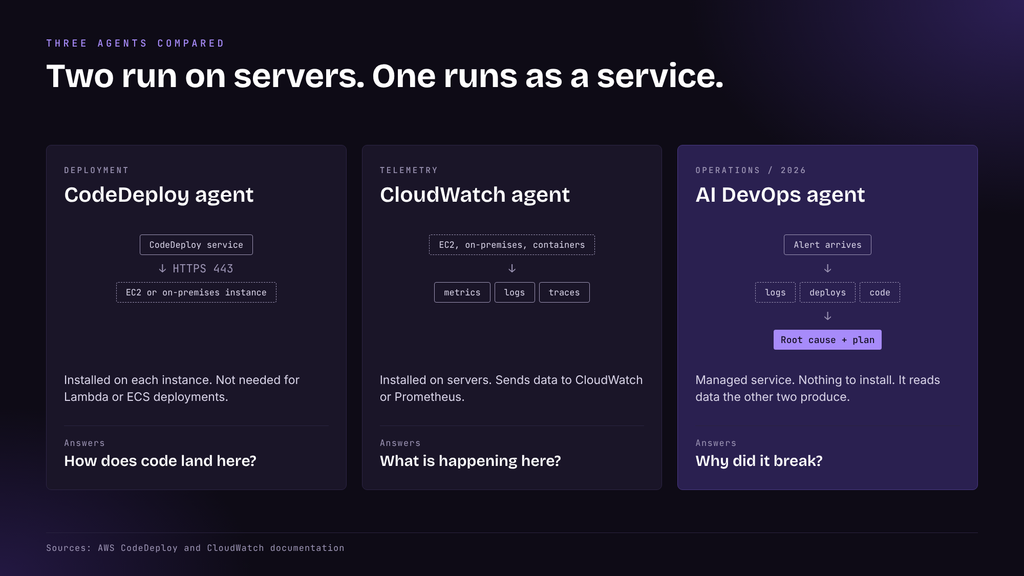Select the 'code' chip

(880, 293)
